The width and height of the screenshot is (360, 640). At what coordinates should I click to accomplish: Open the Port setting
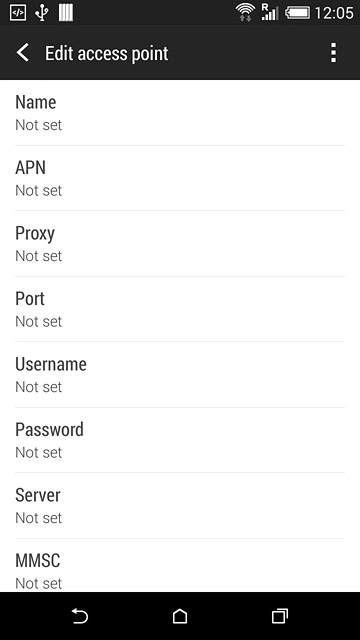tap(180, 309)
